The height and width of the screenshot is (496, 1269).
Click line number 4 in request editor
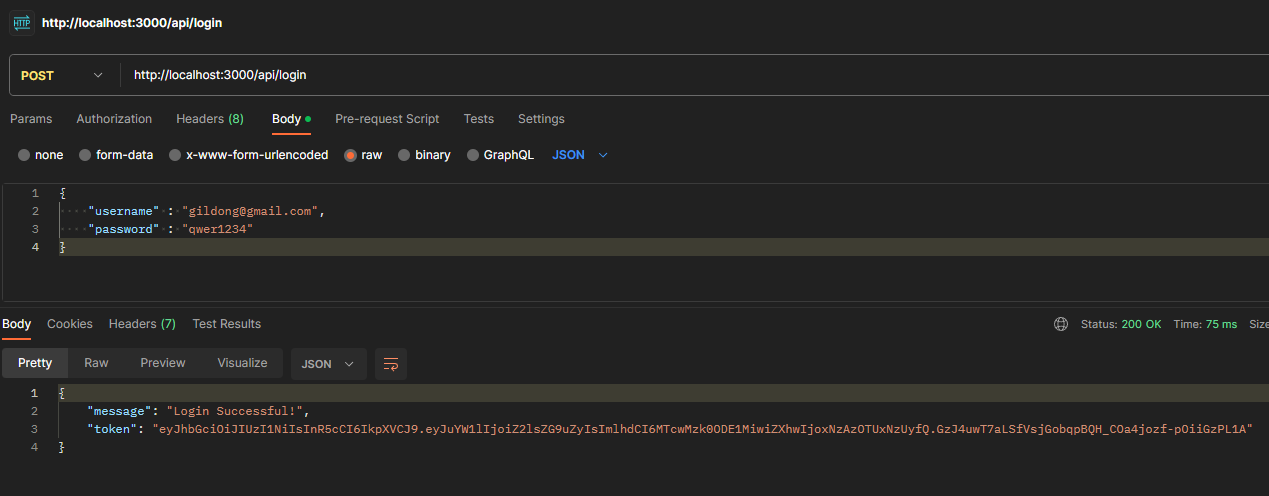pos(35,247)
